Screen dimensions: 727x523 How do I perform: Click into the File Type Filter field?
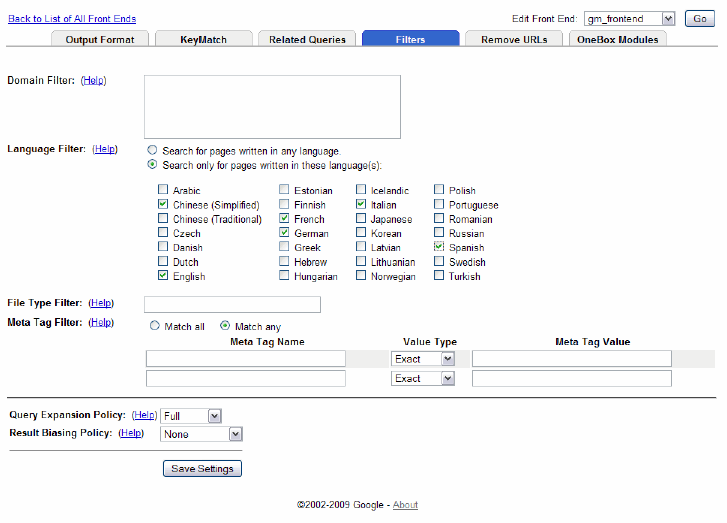point(232,304)
